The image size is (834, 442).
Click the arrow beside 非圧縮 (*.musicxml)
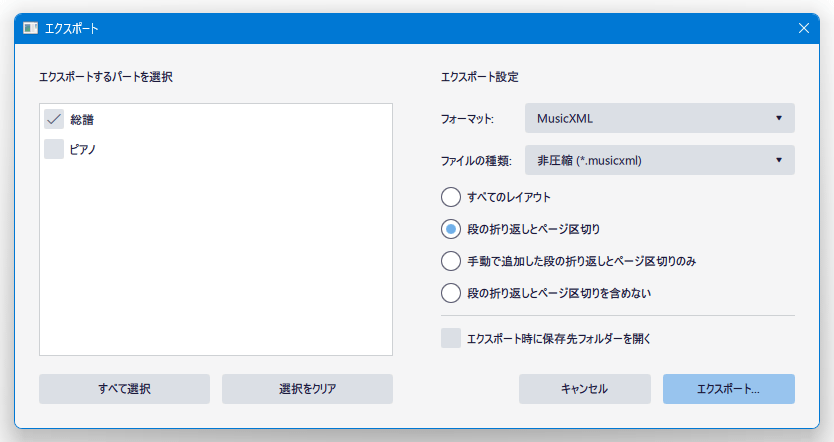tap(779, 160)
